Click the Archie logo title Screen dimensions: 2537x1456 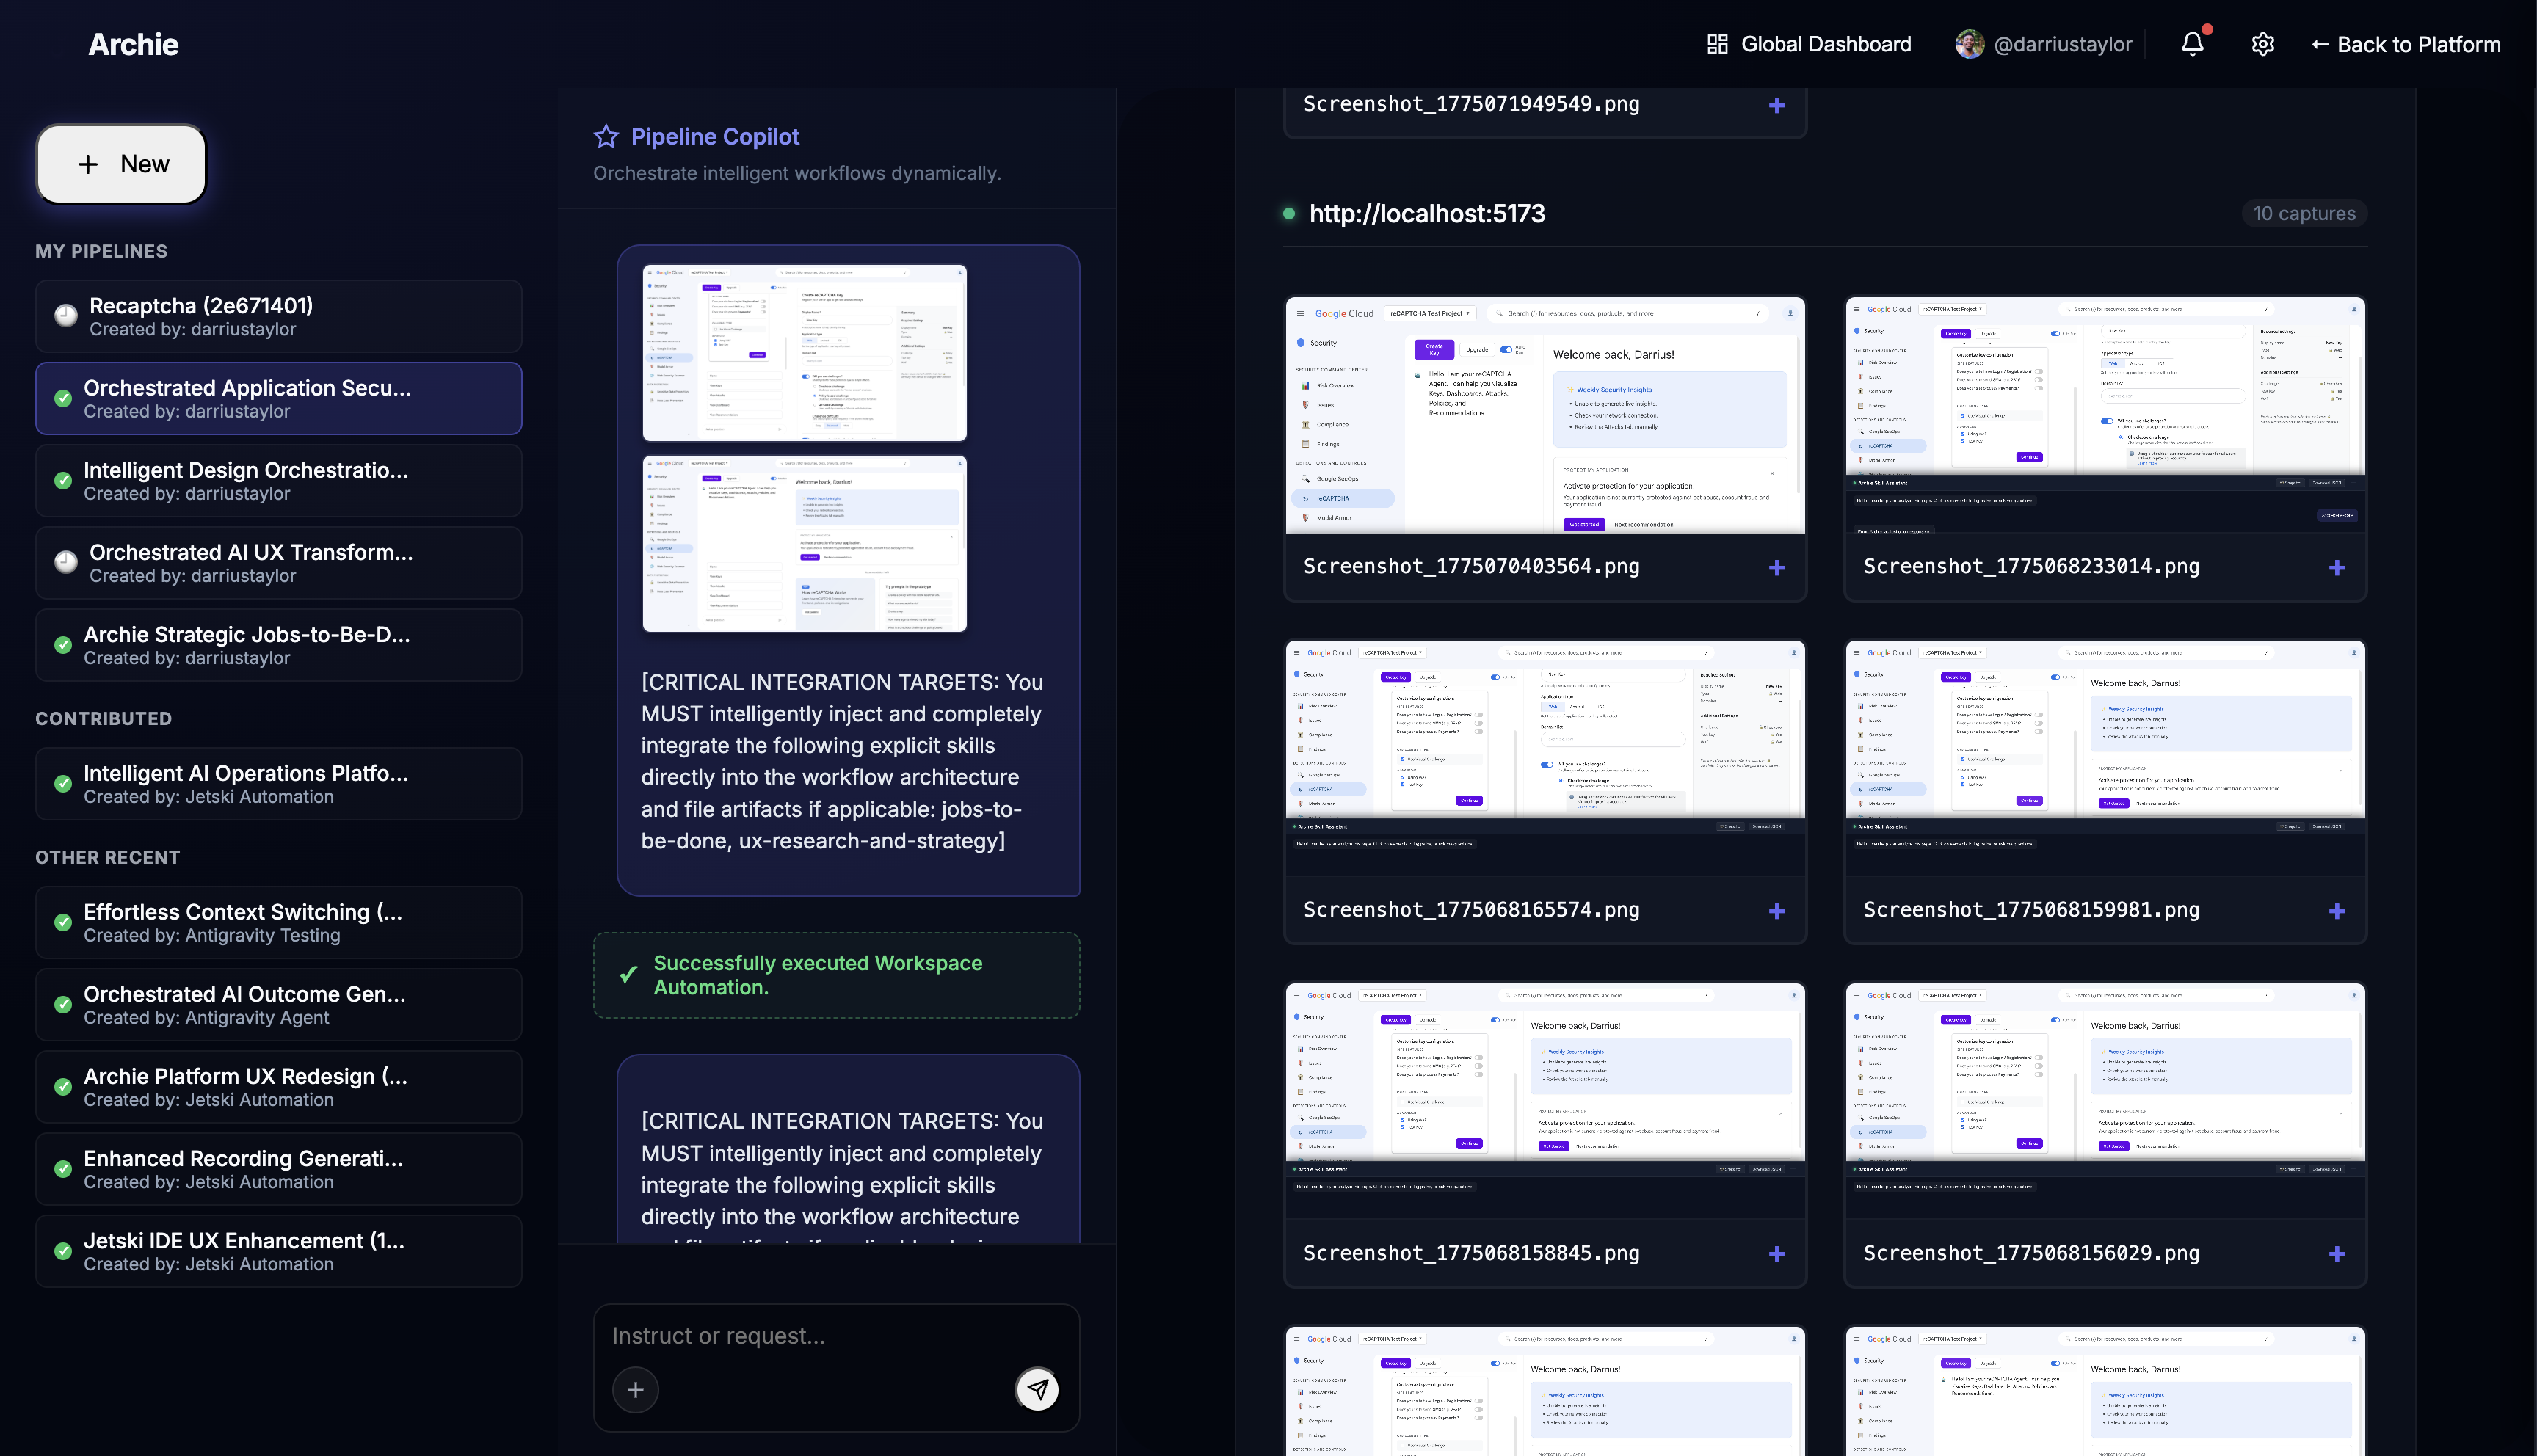point(133,44)
